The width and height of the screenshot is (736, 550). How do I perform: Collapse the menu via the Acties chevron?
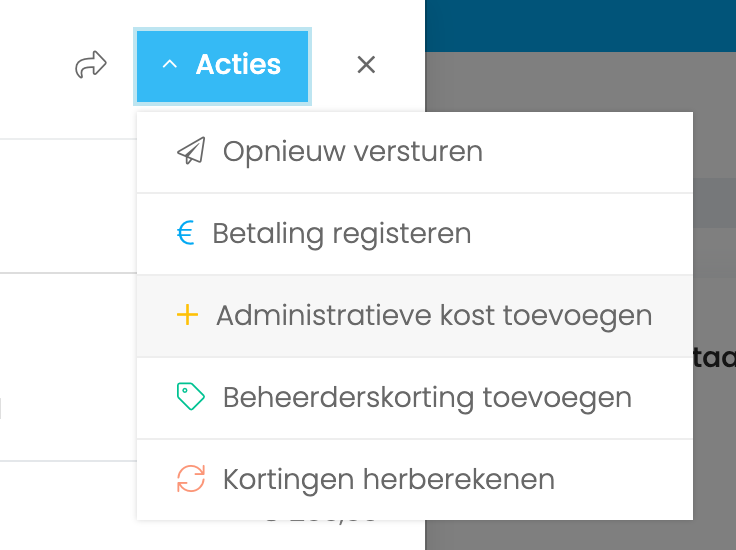(x=169, y=64)
